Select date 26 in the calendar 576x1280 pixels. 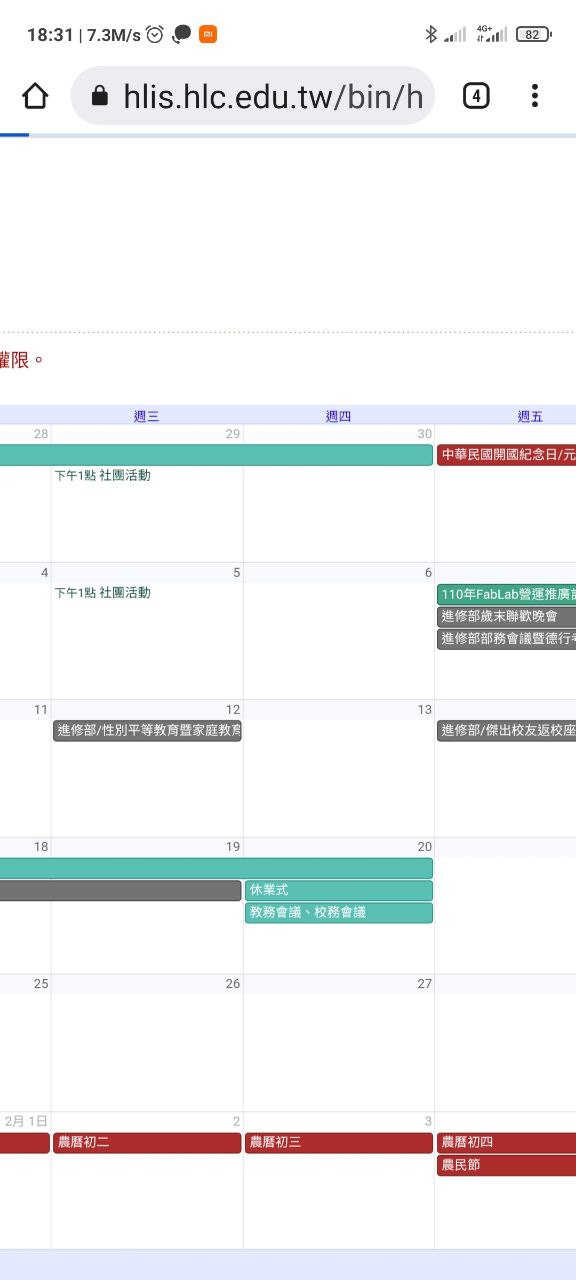point(232,984)
